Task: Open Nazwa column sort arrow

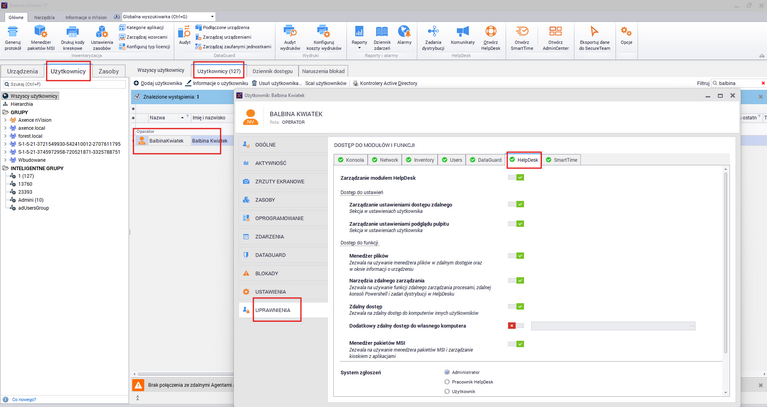Action: click(182, 118)
